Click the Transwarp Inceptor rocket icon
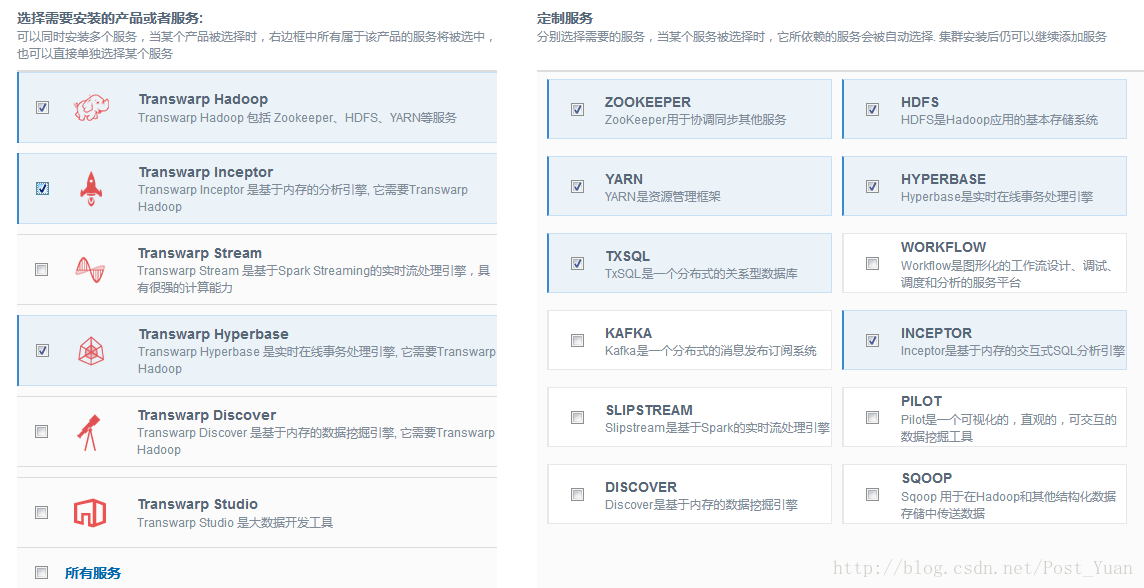1144x588 pixels. (x=90, y=188)
